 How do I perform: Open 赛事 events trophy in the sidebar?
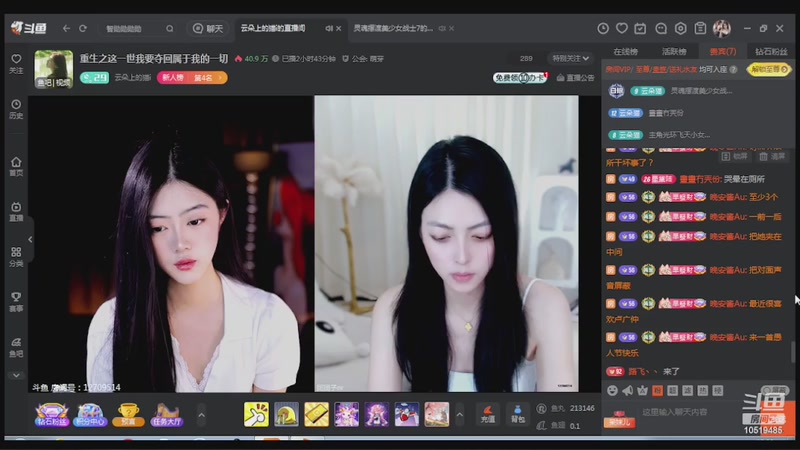(x=16, y=302)
